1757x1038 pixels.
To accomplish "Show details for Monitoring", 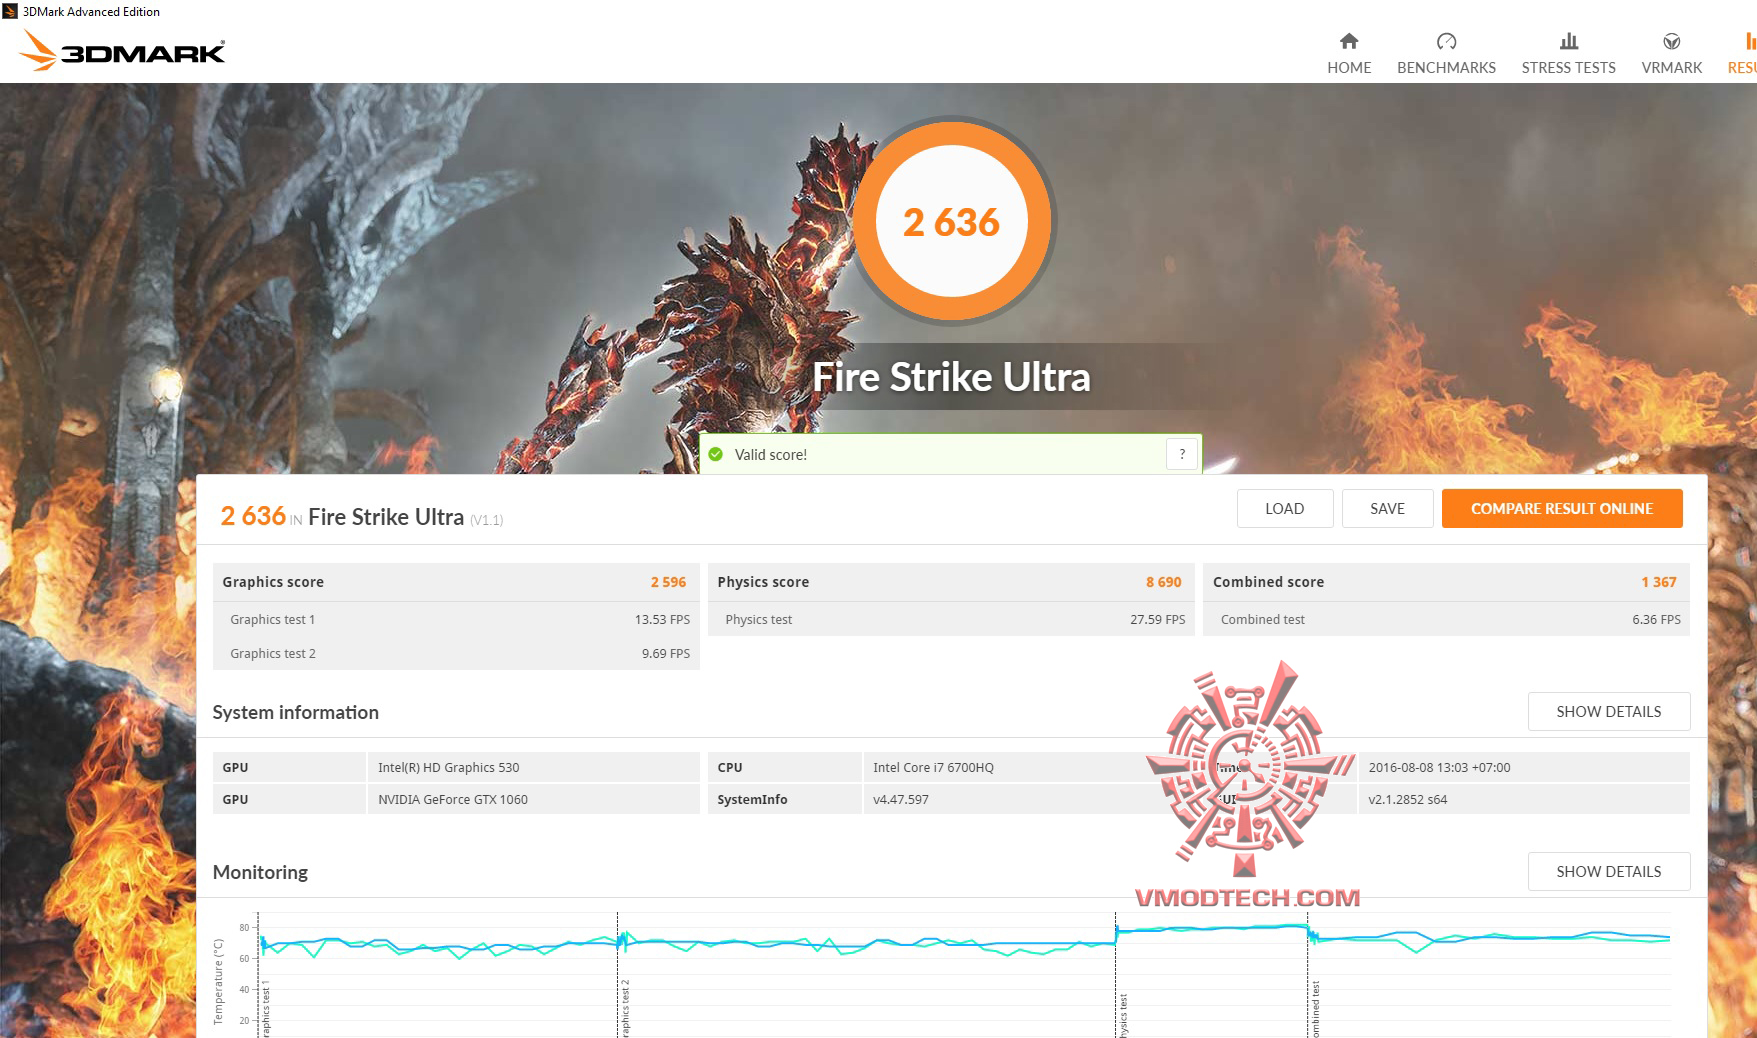I will pyautogui.click(x=1609, y=871).
